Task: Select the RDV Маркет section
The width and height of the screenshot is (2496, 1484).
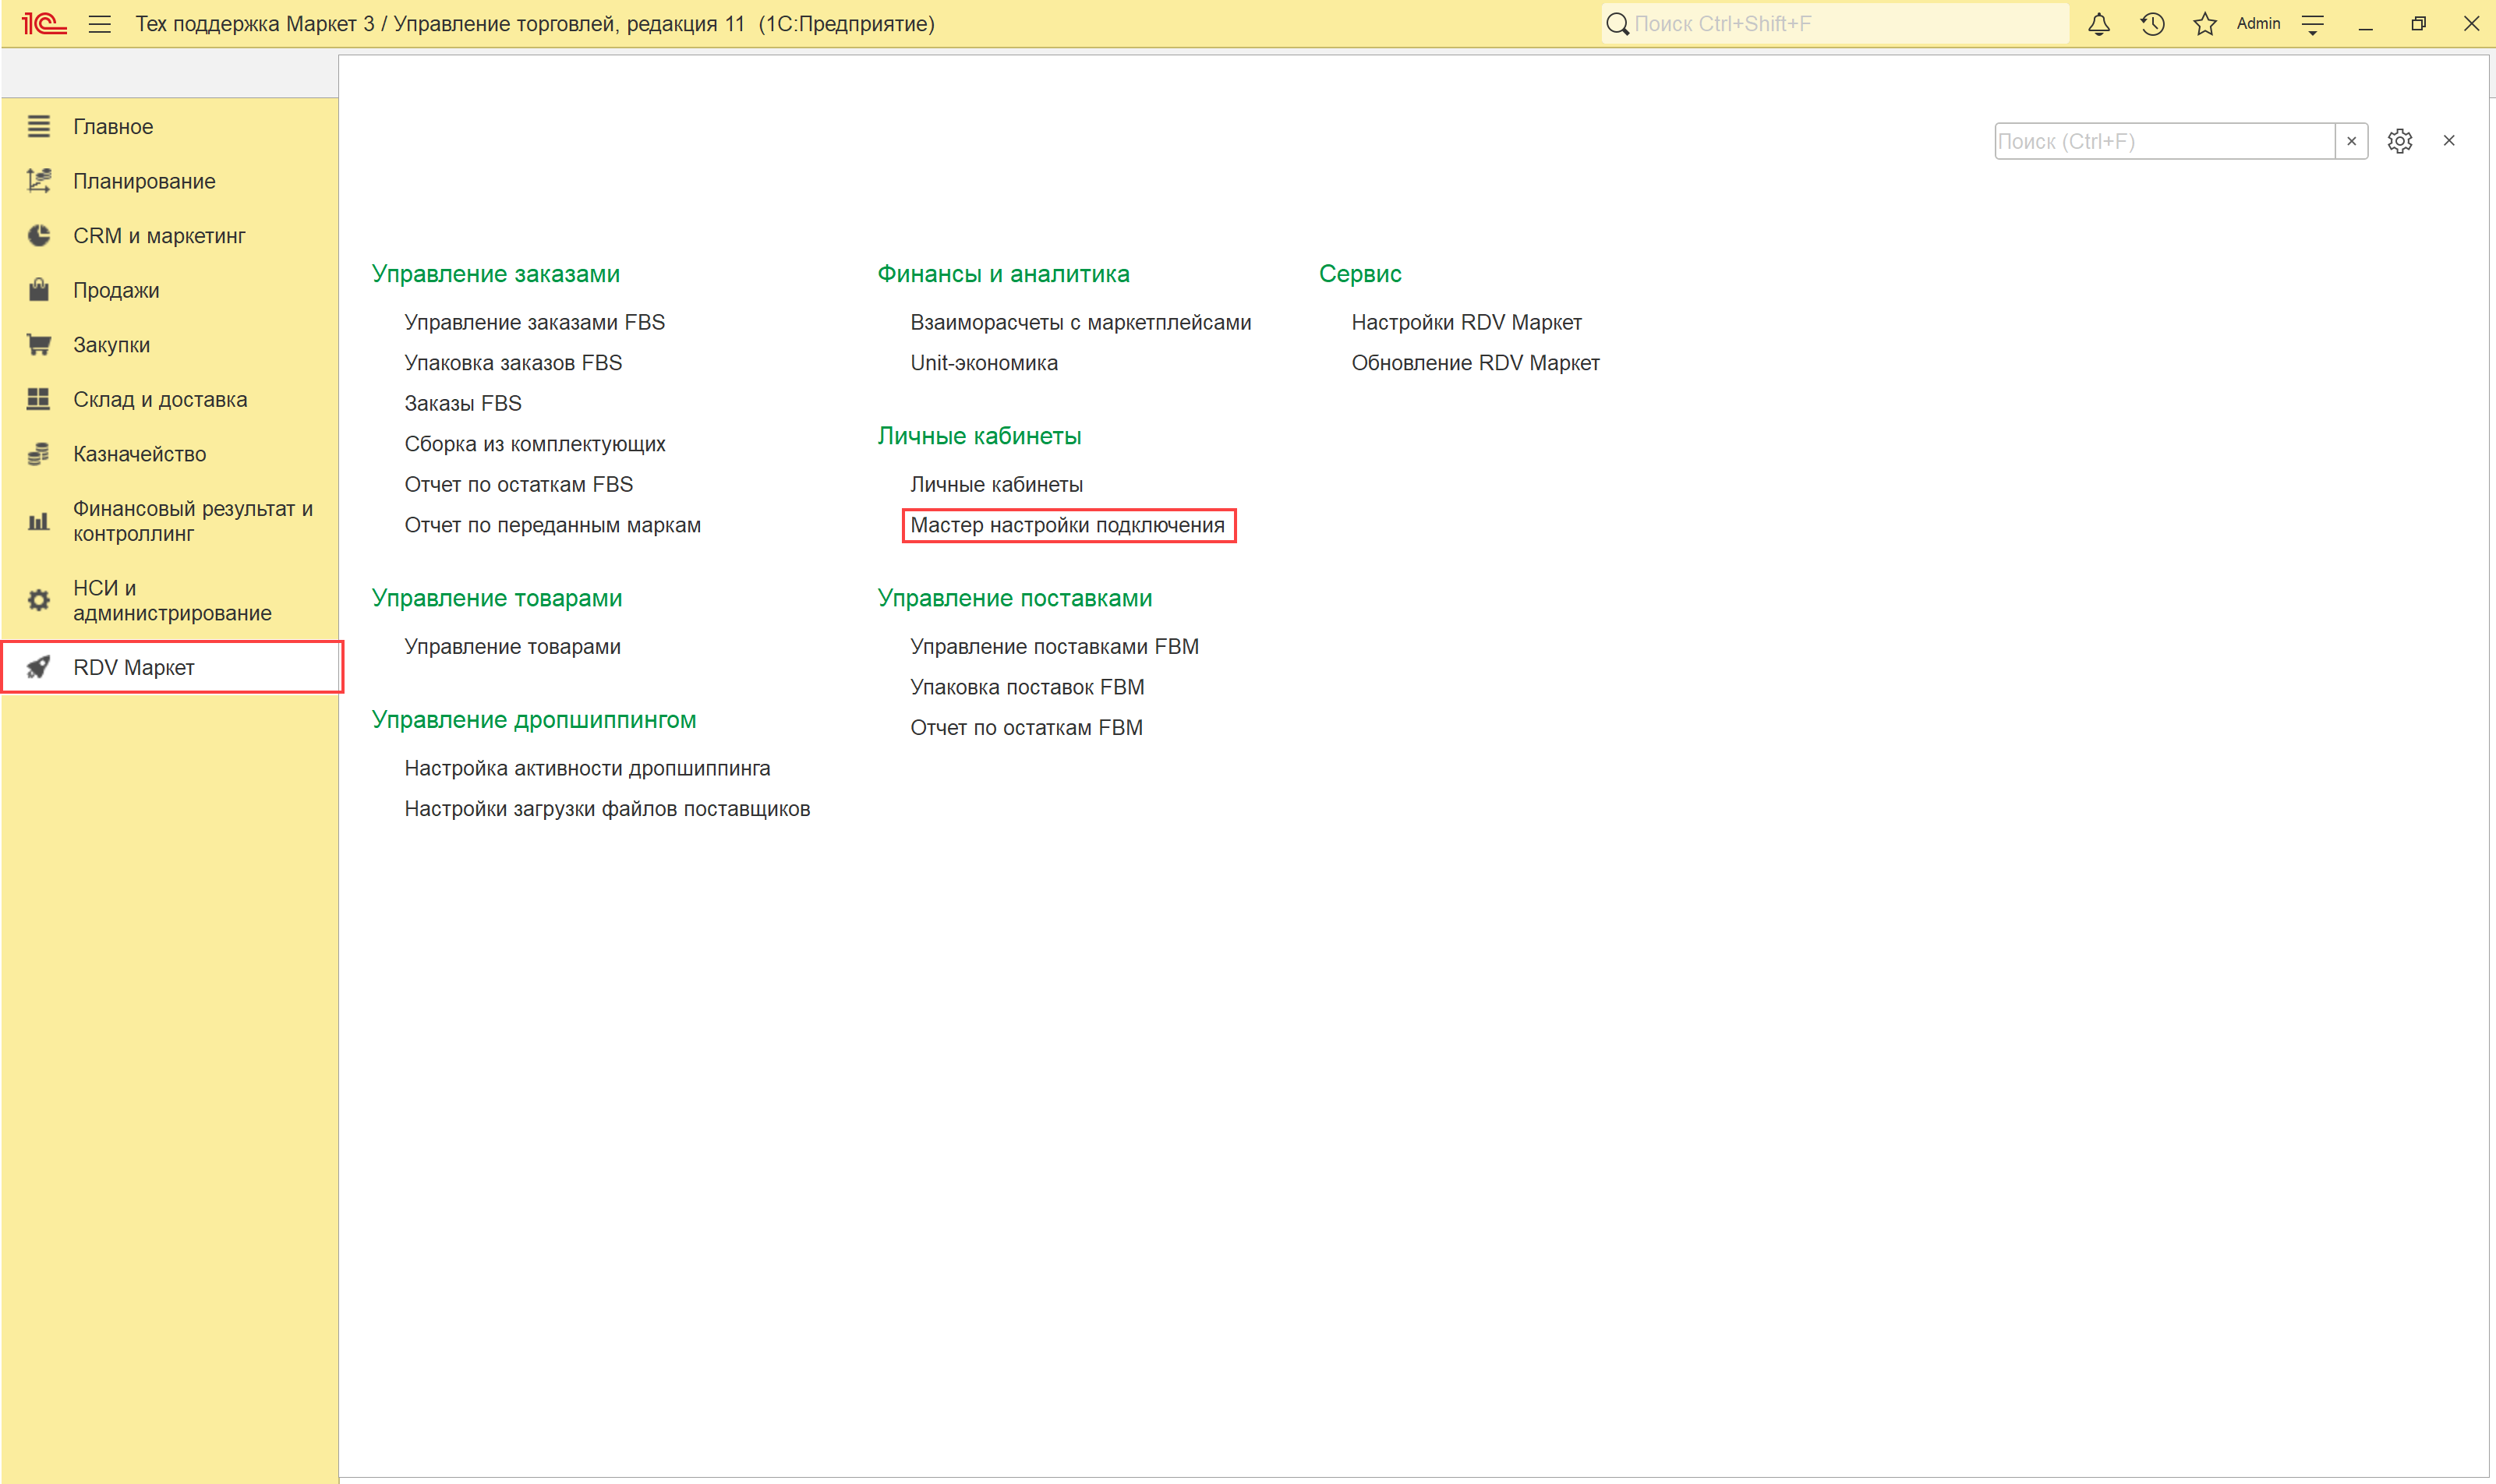Action: 133,667
